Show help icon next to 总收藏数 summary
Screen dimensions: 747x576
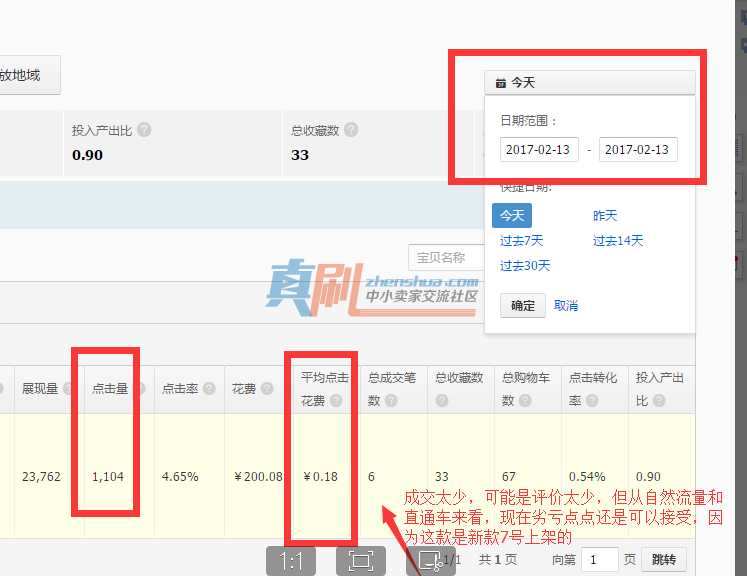pyautogui.click(x=351, y=130)
